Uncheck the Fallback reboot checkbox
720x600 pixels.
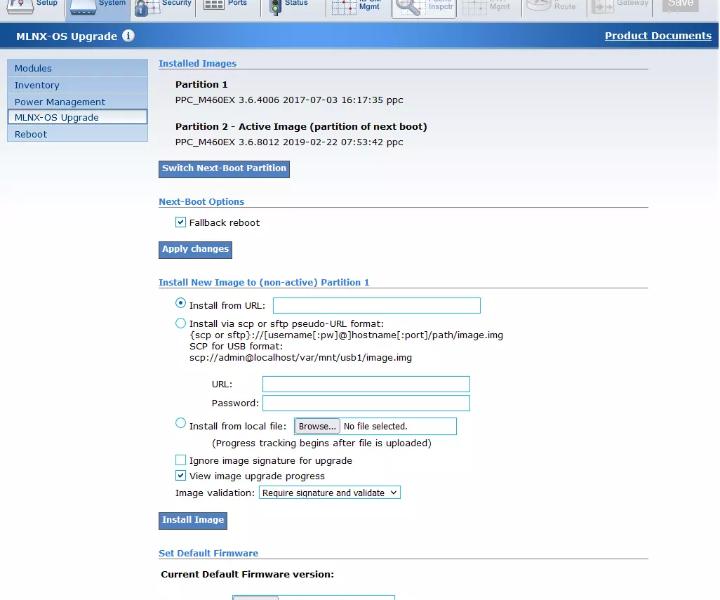pyautogui.click(x=180, y=223)
